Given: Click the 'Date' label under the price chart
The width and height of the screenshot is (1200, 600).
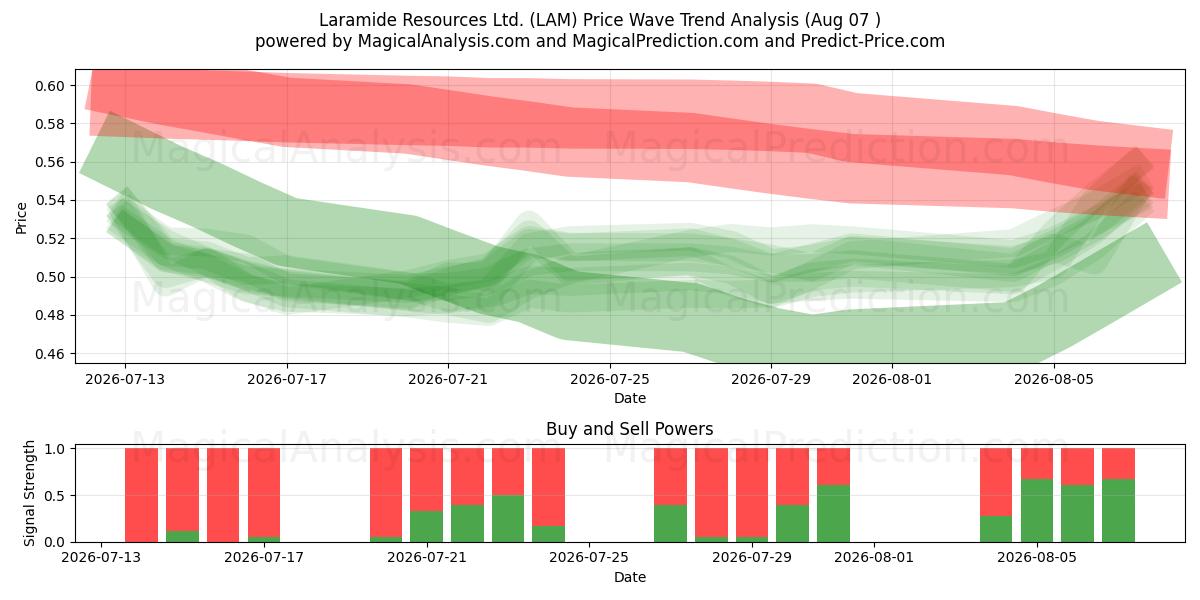Looking at the screenshot, I should pyautogui.click(x=630, y=398).
